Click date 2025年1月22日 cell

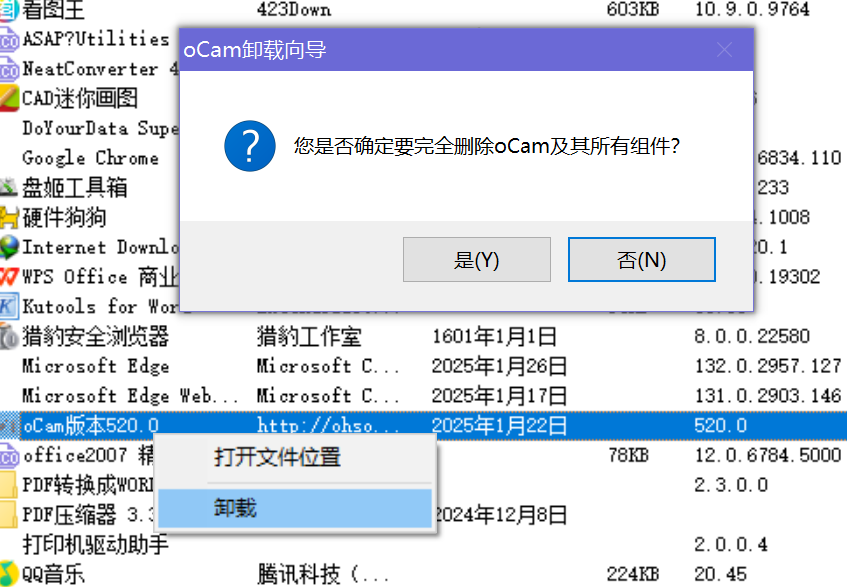(x=499, y=426)
